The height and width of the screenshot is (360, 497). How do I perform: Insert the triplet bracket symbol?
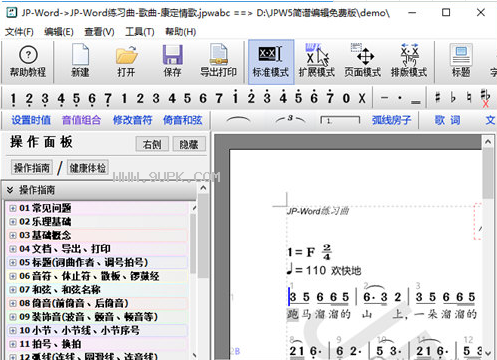(290, 119)
